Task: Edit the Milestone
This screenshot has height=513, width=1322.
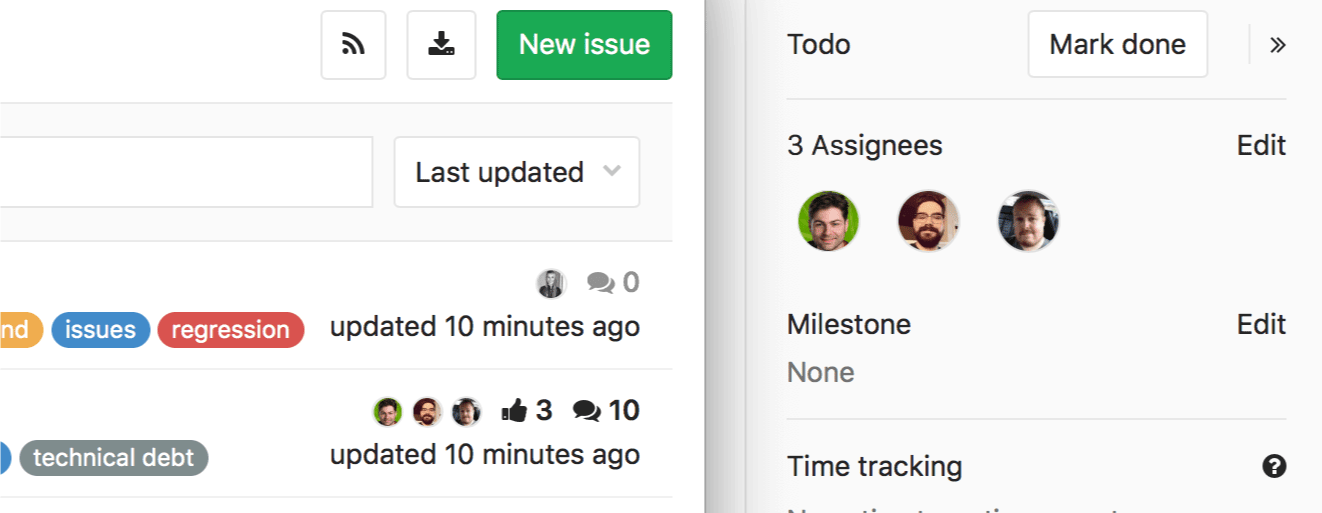Action: click(x=1261, y=324)
